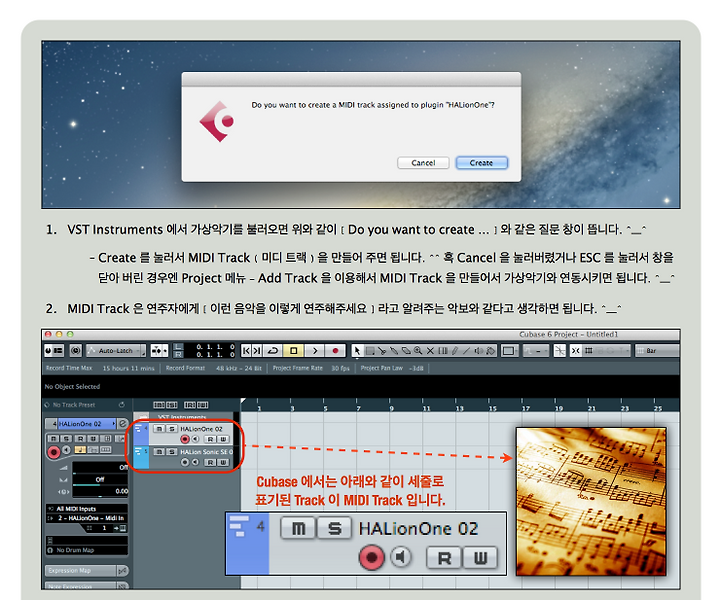Mute HALion Sonic SE track
This screenshot has height=600, width=720.
point(159,452)
